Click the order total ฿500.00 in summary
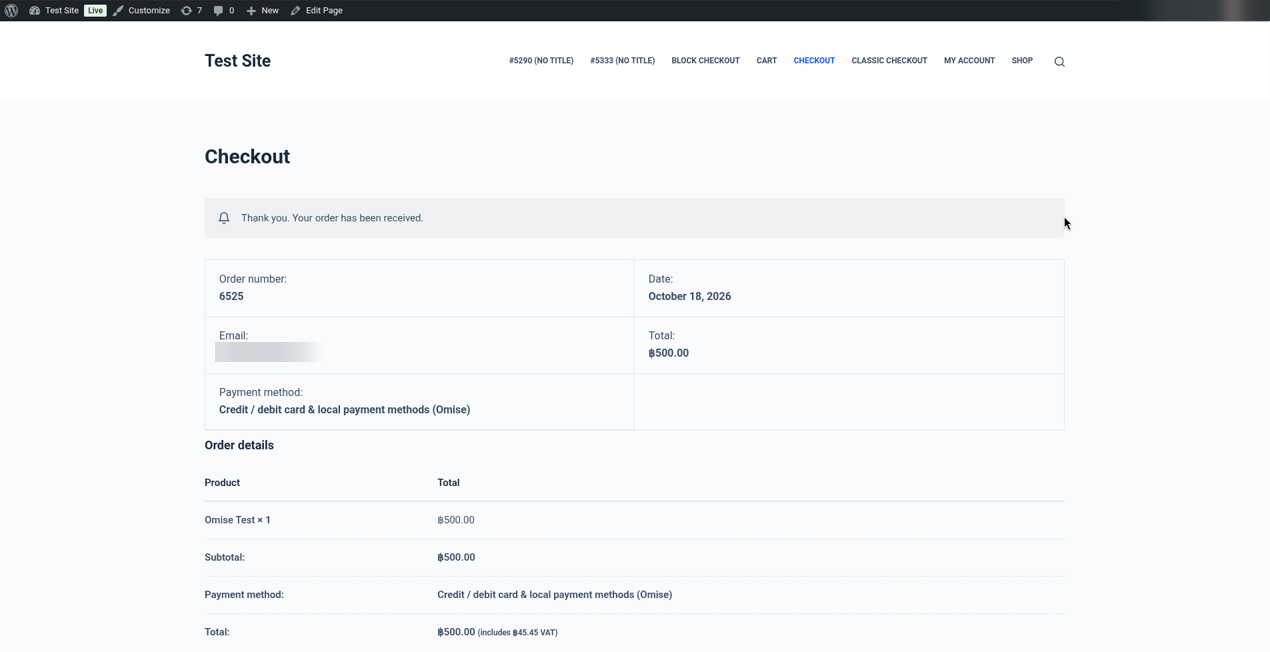Image resolution: width=1270 pixels, height=652 pixels. click(668, 353)
